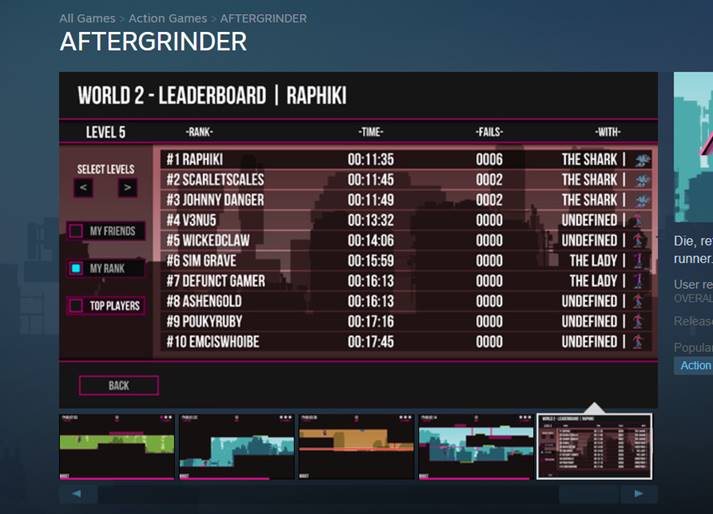Screen dimensions: 713x514
Task: Enable the My Friends checkbox
Action: [76, 231]
